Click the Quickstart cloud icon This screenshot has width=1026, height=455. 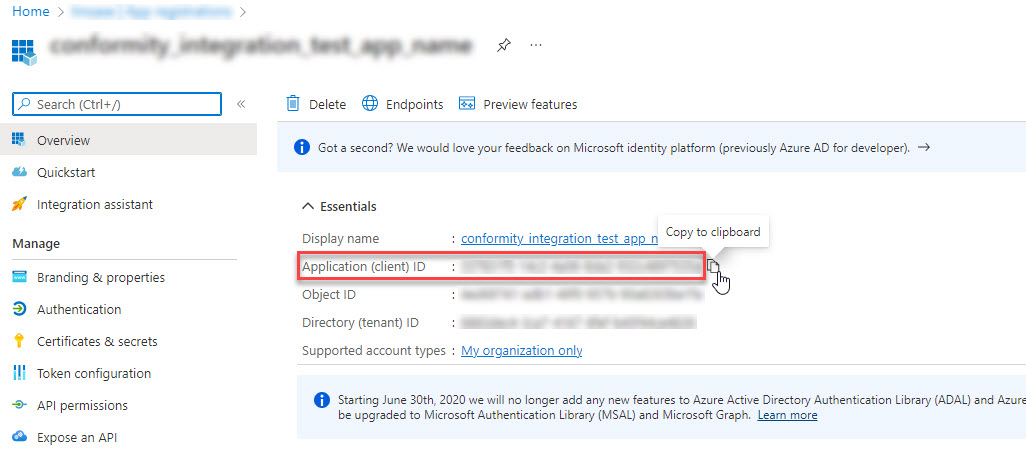20,172
